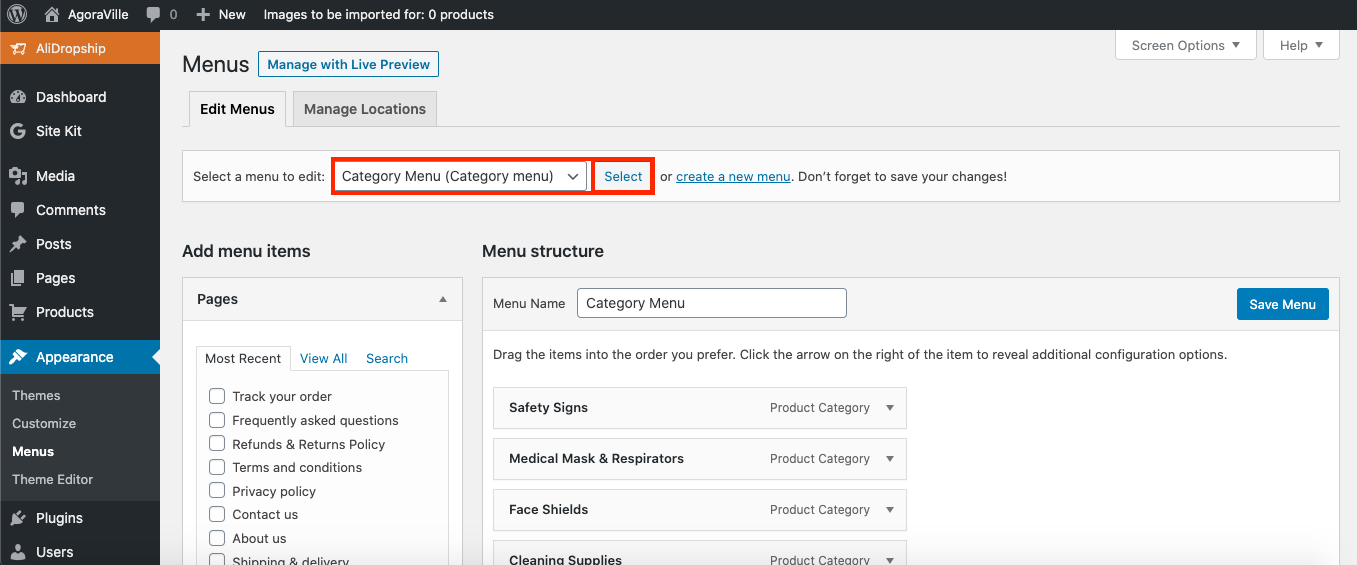Expand Medical Mask & Respirators item arrow

[890, 459]
